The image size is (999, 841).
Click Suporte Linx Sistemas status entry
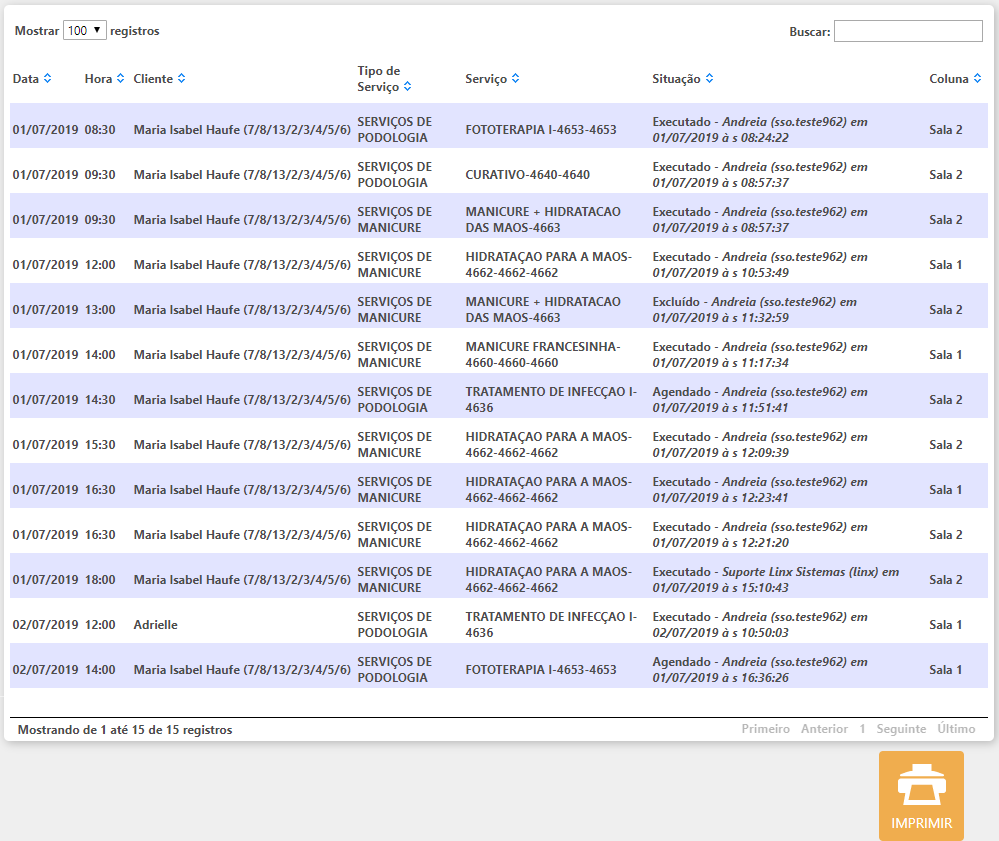click(x=775, y=580)
